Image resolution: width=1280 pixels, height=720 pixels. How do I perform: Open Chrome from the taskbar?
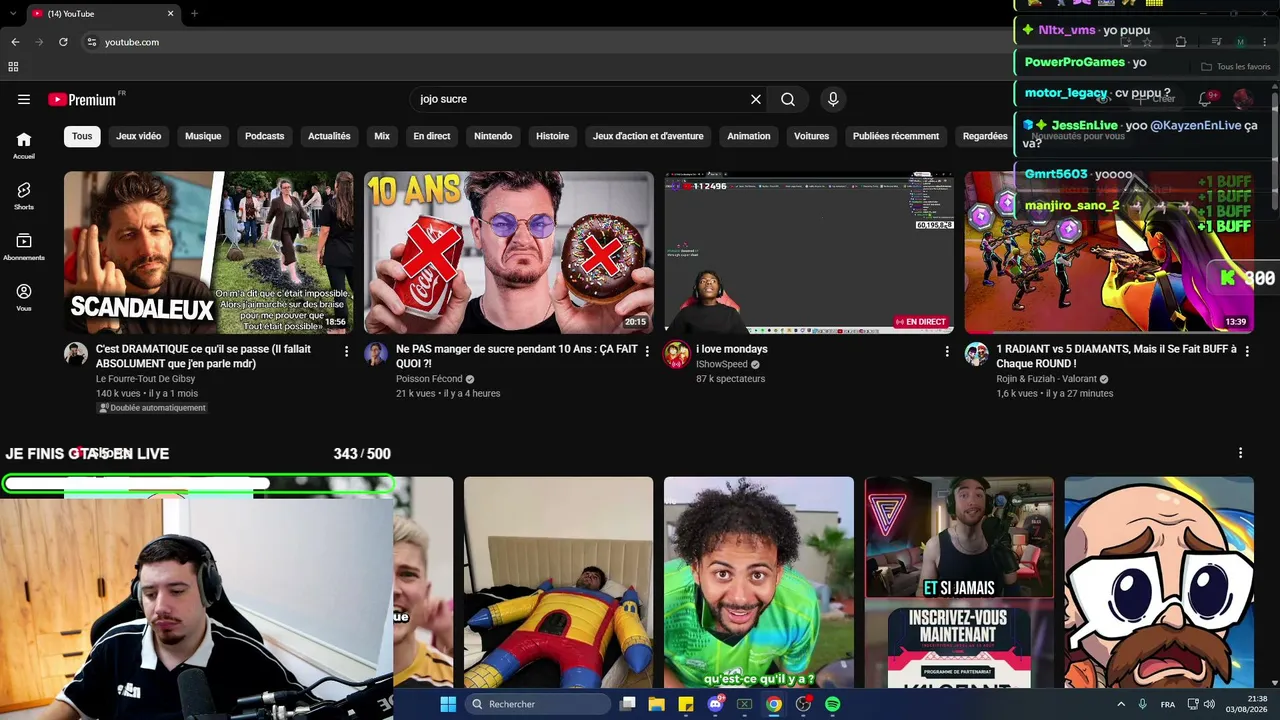pos(774,704)
